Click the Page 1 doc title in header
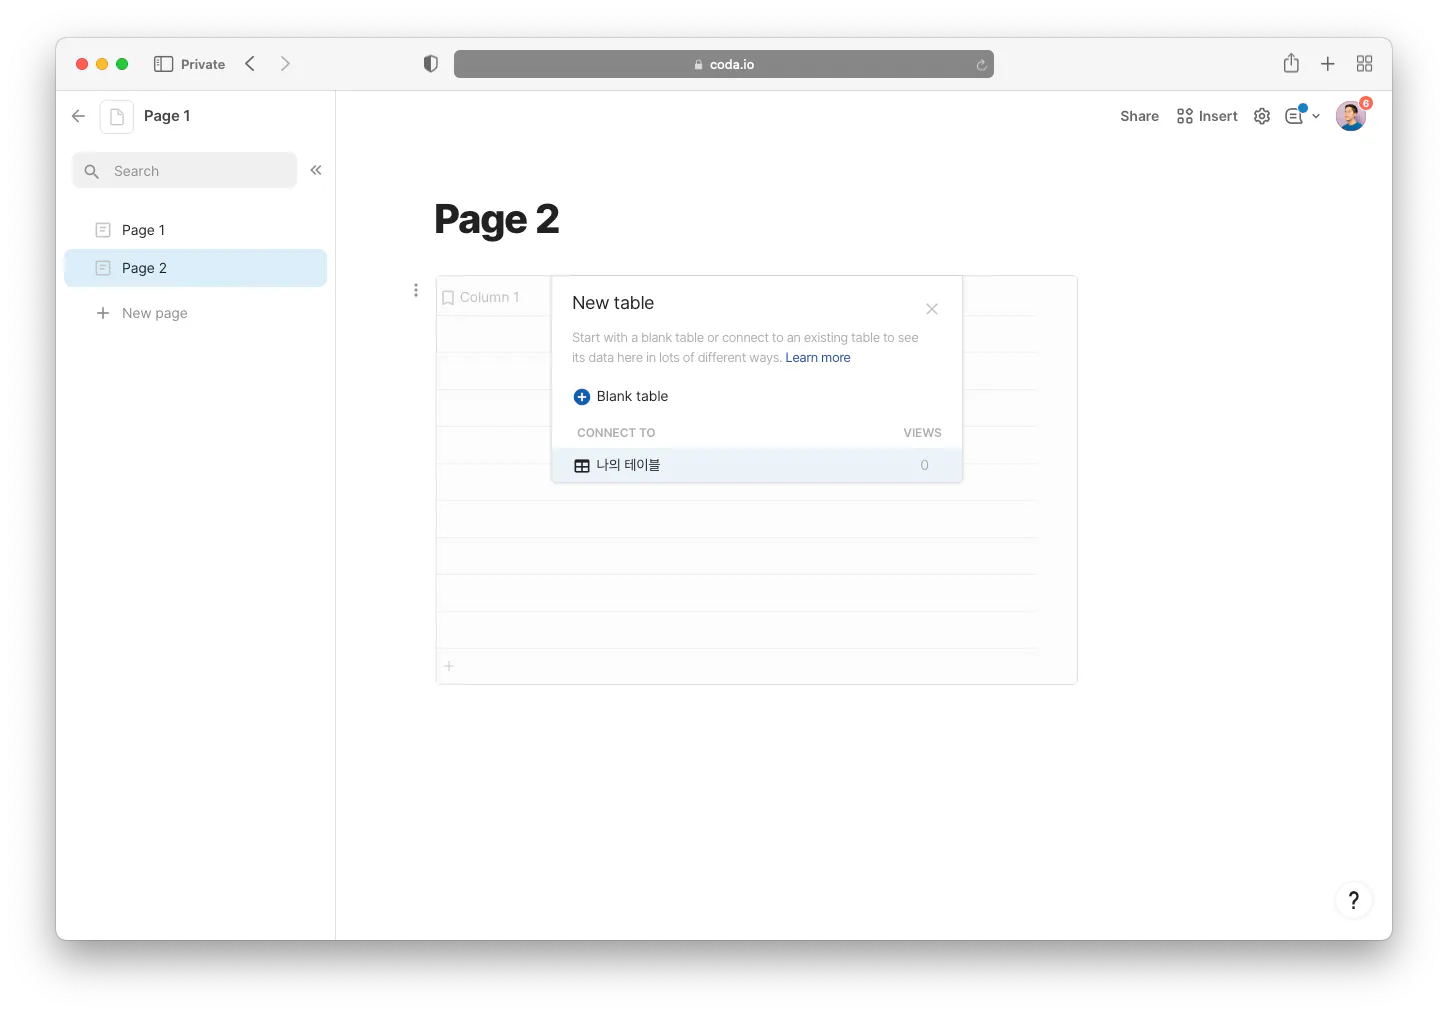 click(x=167, y=116)
